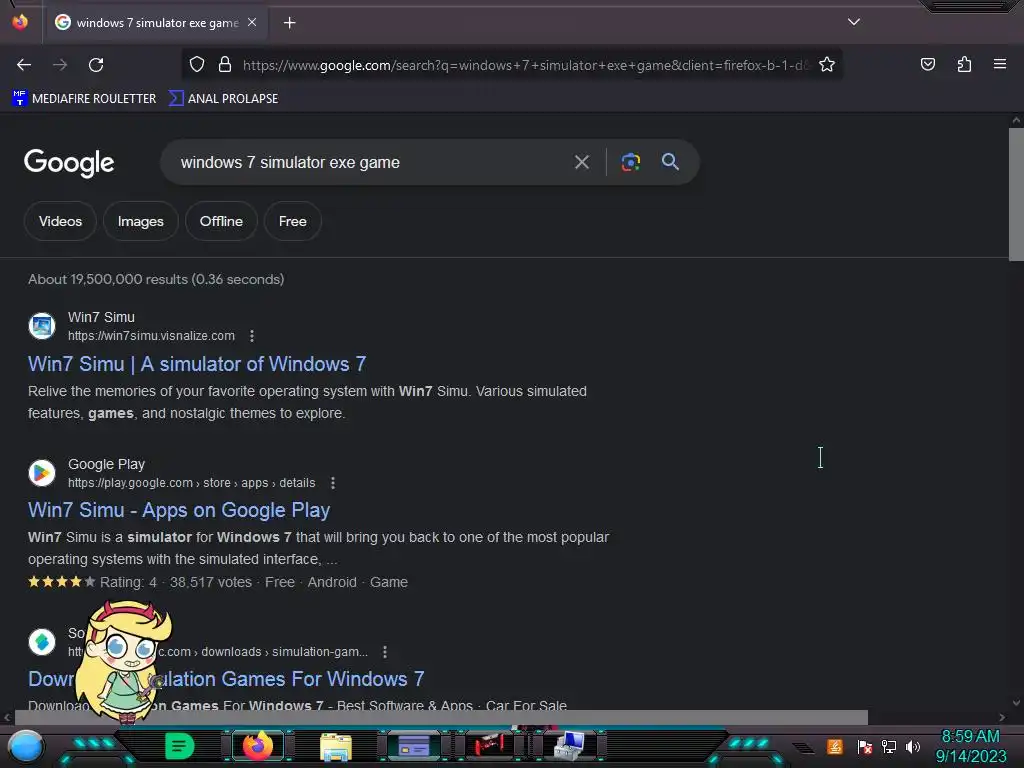Open the green chat app in taskbar
This screenshot has height=768, width=1024.
179,746
